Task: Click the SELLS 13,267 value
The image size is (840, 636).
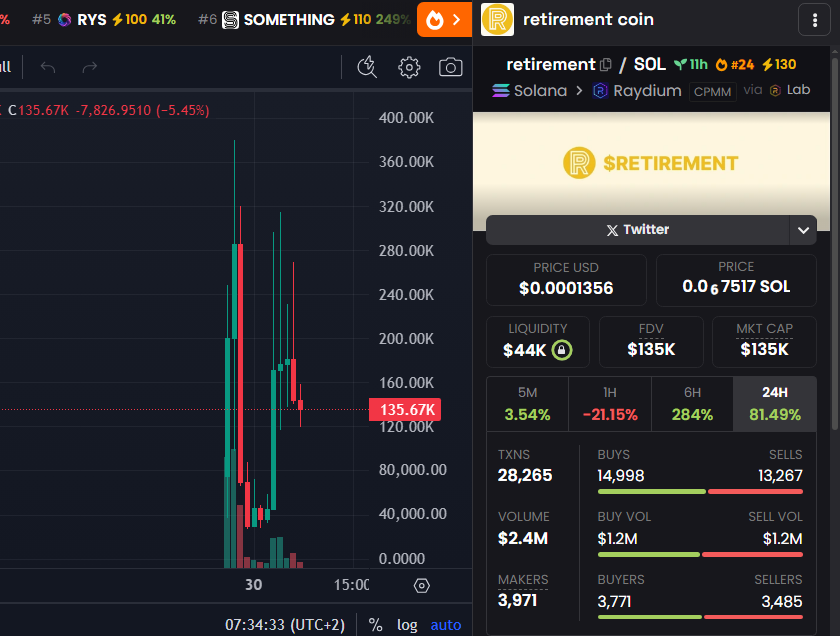Action: 780,476
